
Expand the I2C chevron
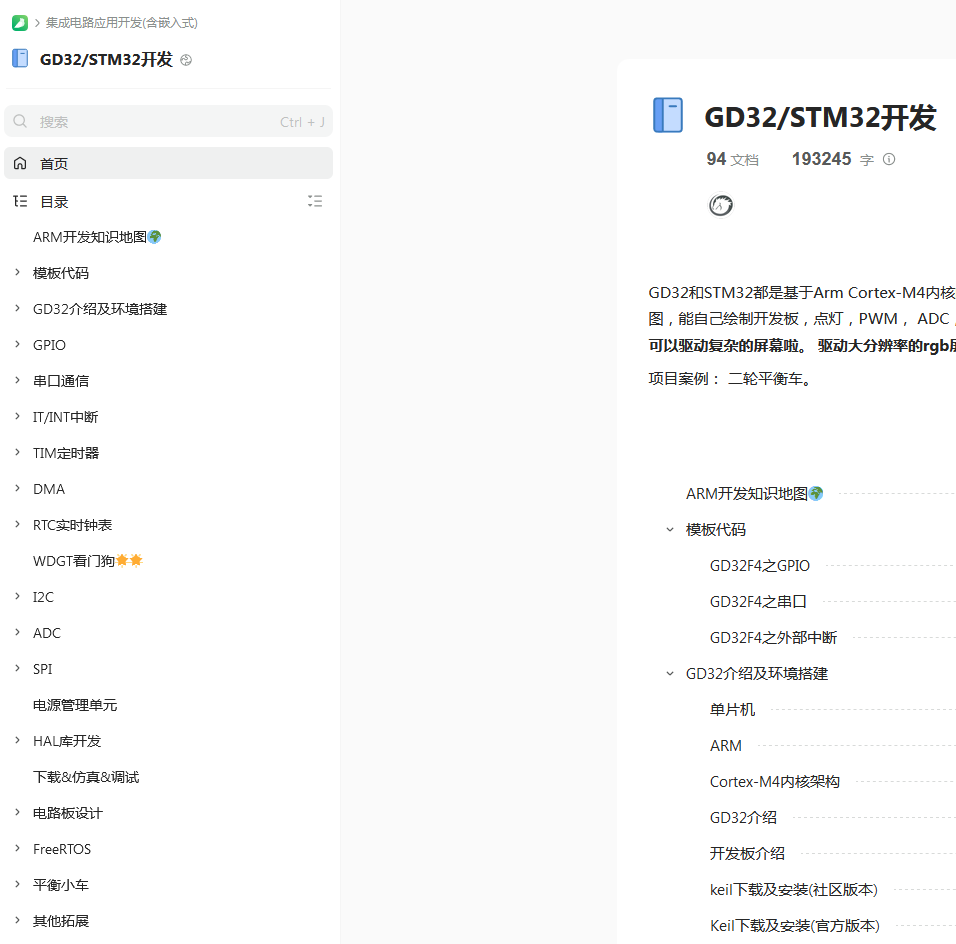pos(17,596)
